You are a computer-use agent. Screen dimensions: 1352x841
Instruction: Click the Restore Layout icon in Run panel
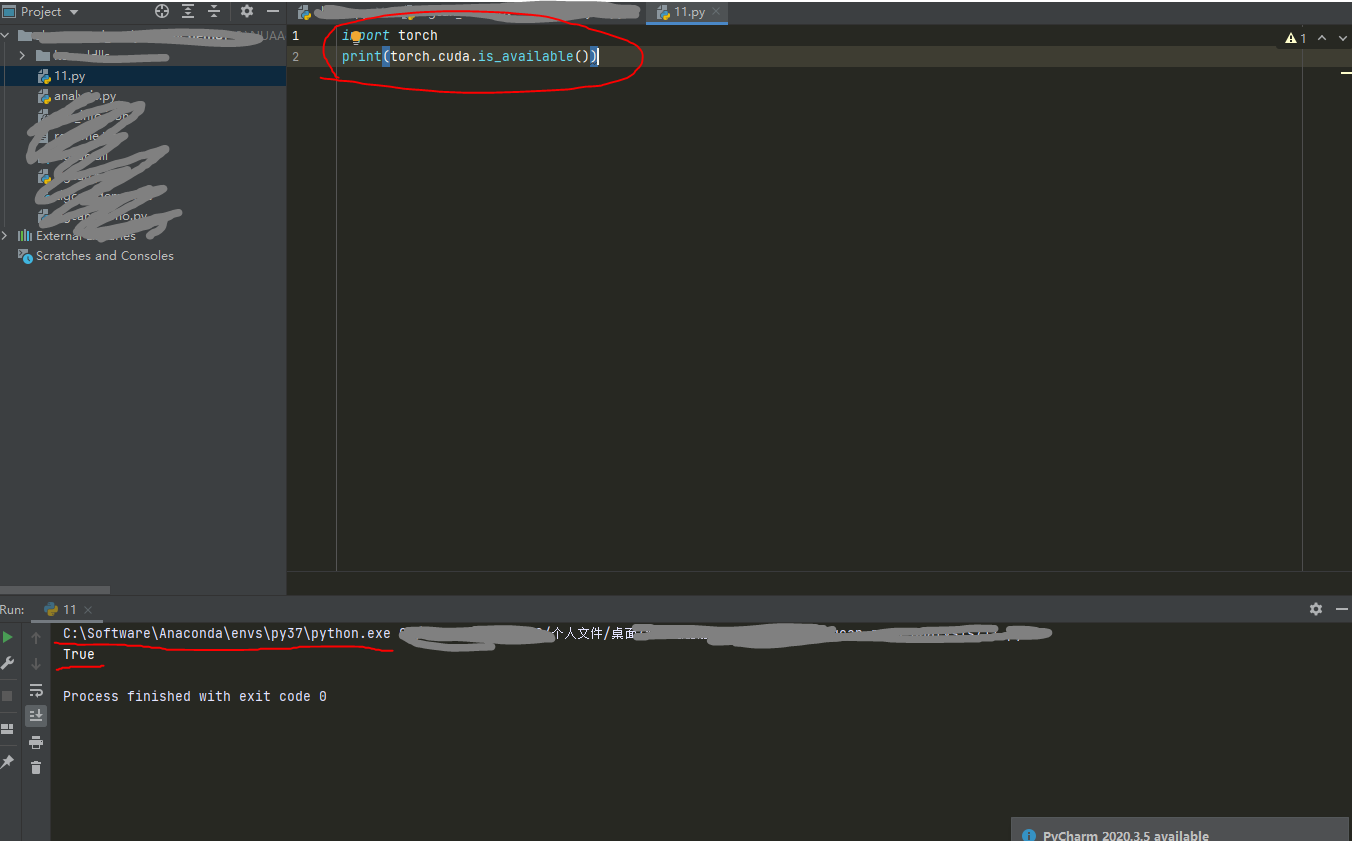point(8,729)
